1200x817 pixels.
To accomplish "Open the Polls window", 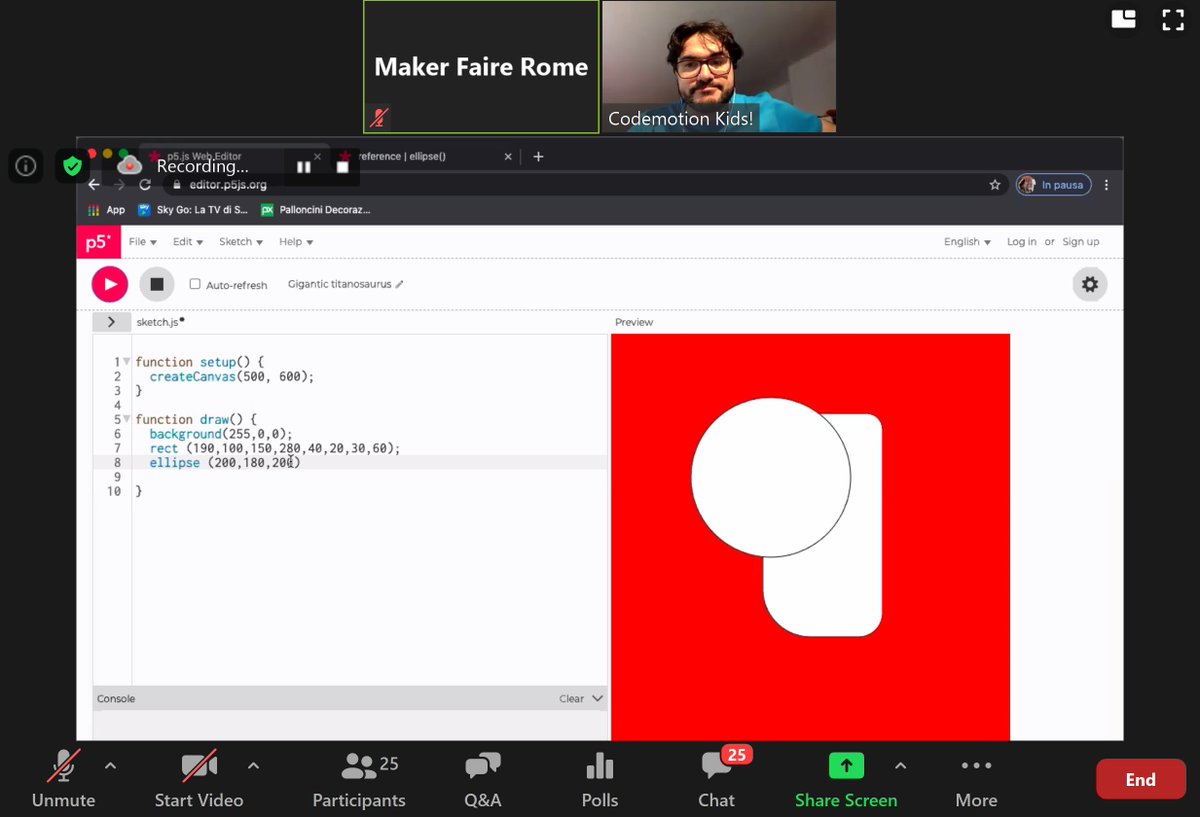I will [x=600, y=779].
